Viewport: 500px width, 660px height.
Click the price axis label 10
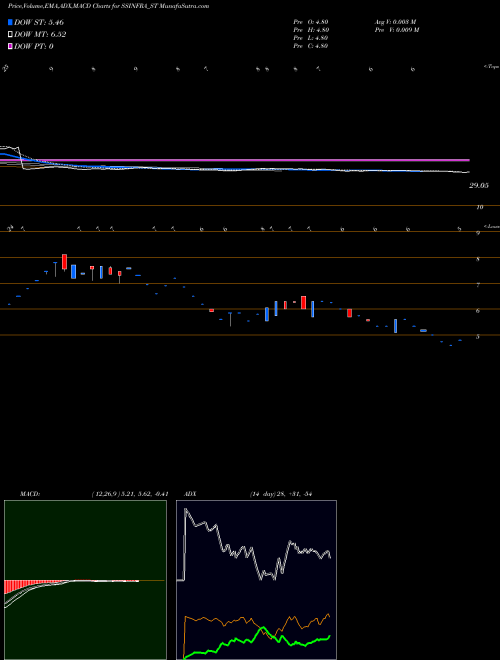pos(480,207)
